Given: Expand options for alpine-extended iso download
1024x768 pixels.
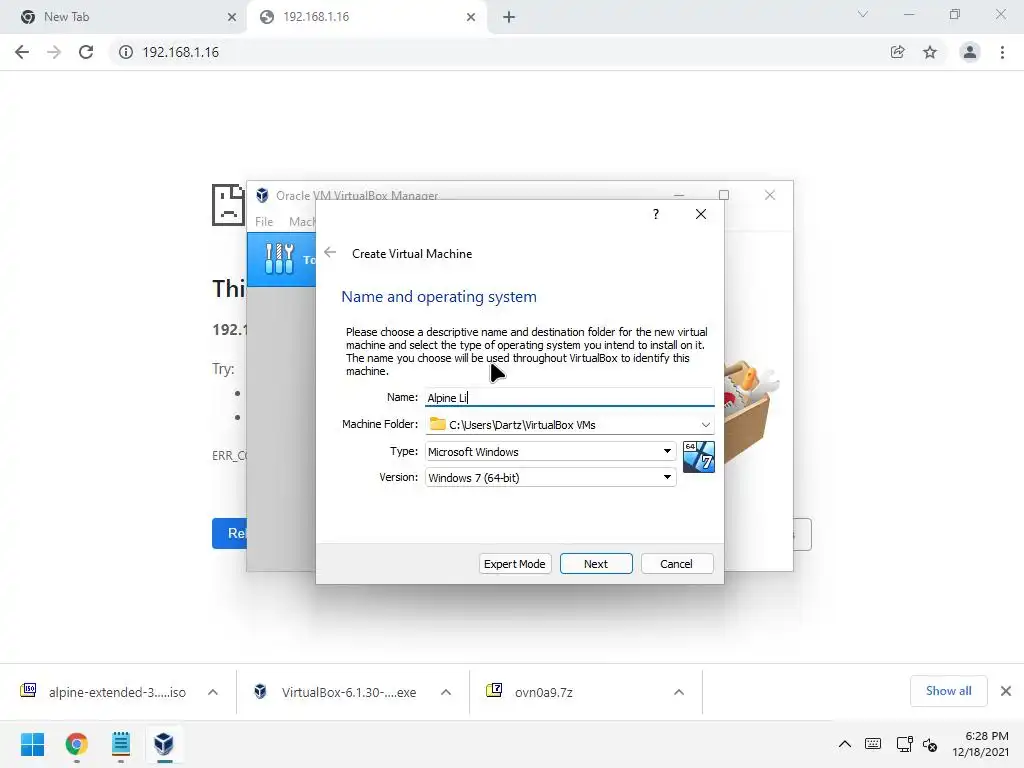Looking at the screenshot, I should point(213,692).
